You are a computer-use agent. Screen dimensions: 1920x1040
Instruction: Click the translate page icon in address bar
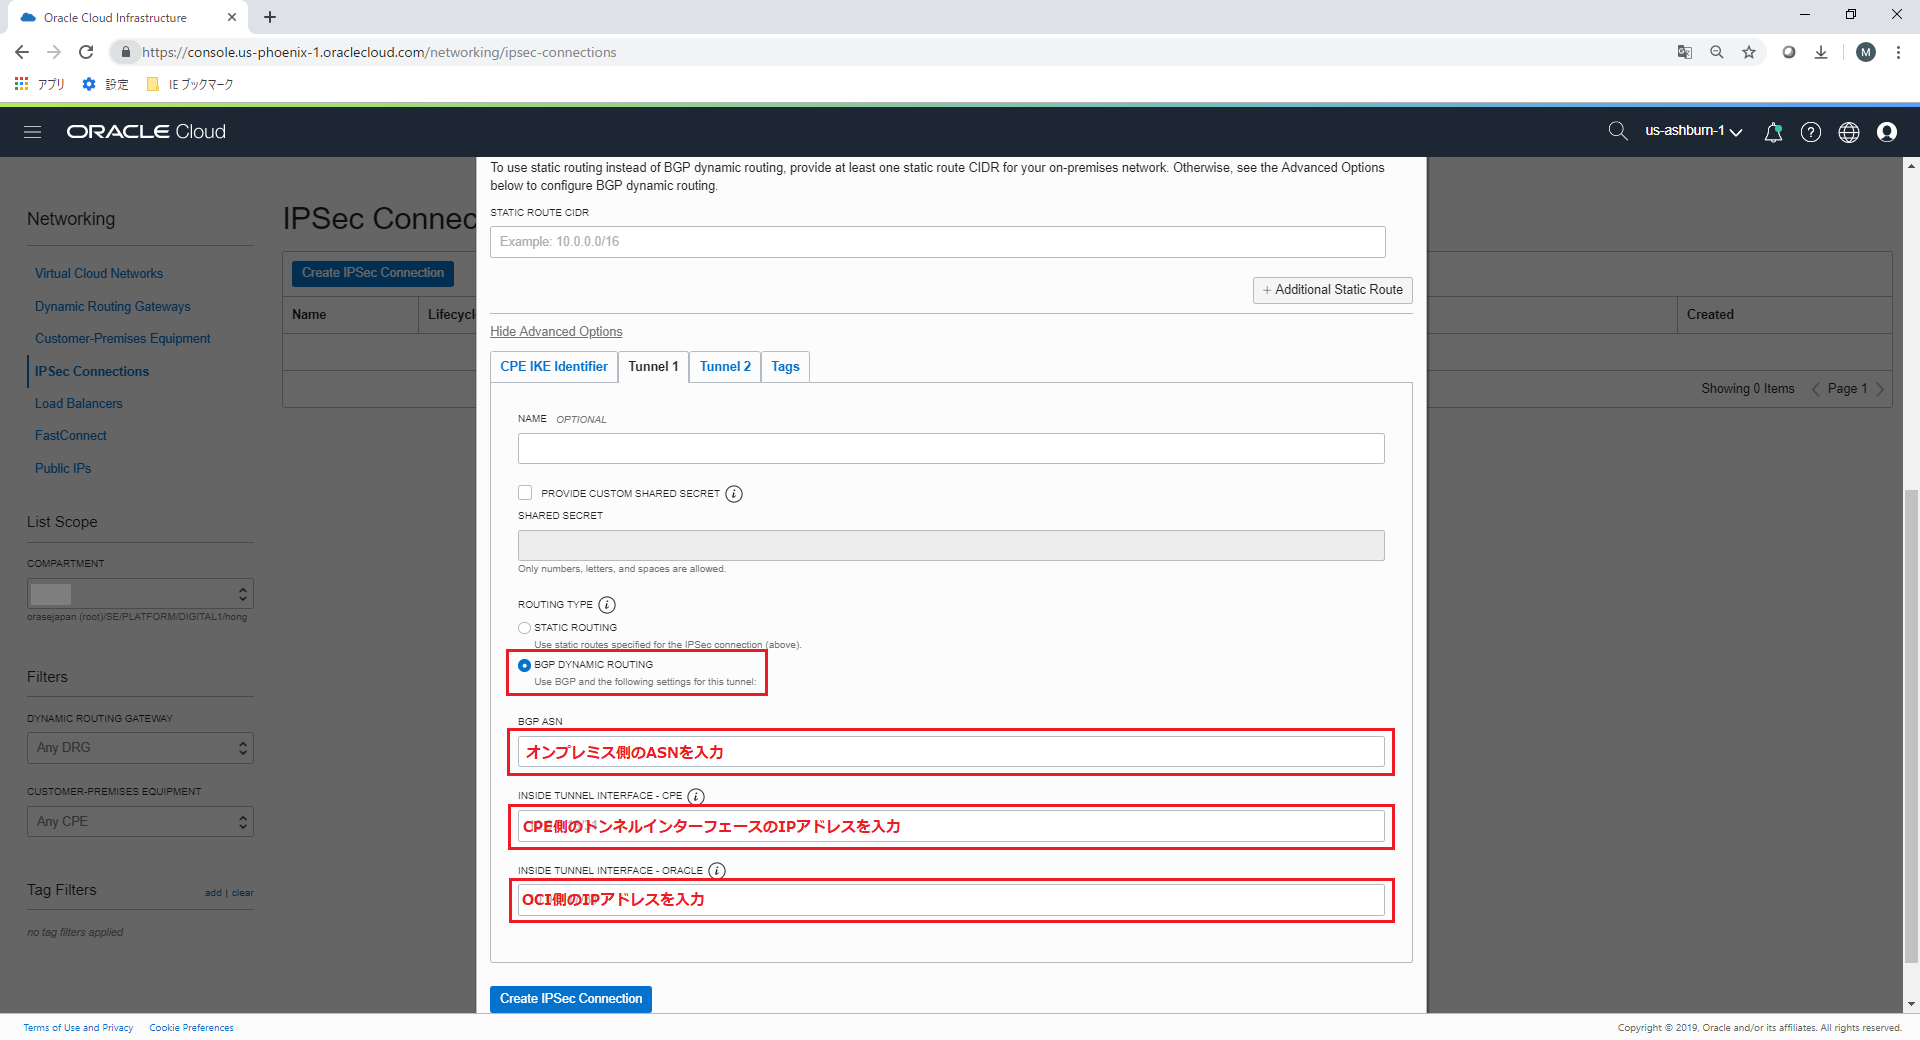coord(1685,52)
